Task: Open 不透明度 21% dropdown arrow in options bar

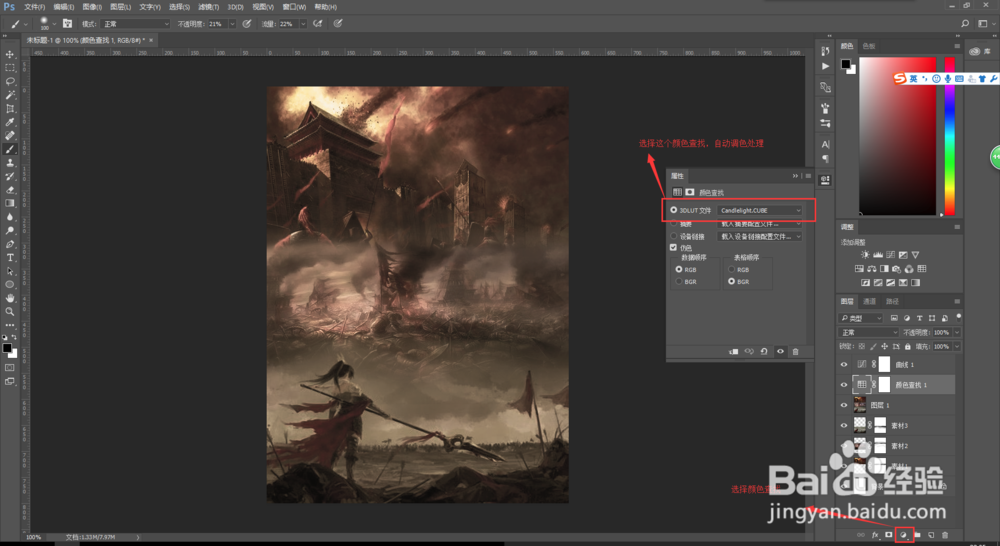Action: click(x=232, y=24)
